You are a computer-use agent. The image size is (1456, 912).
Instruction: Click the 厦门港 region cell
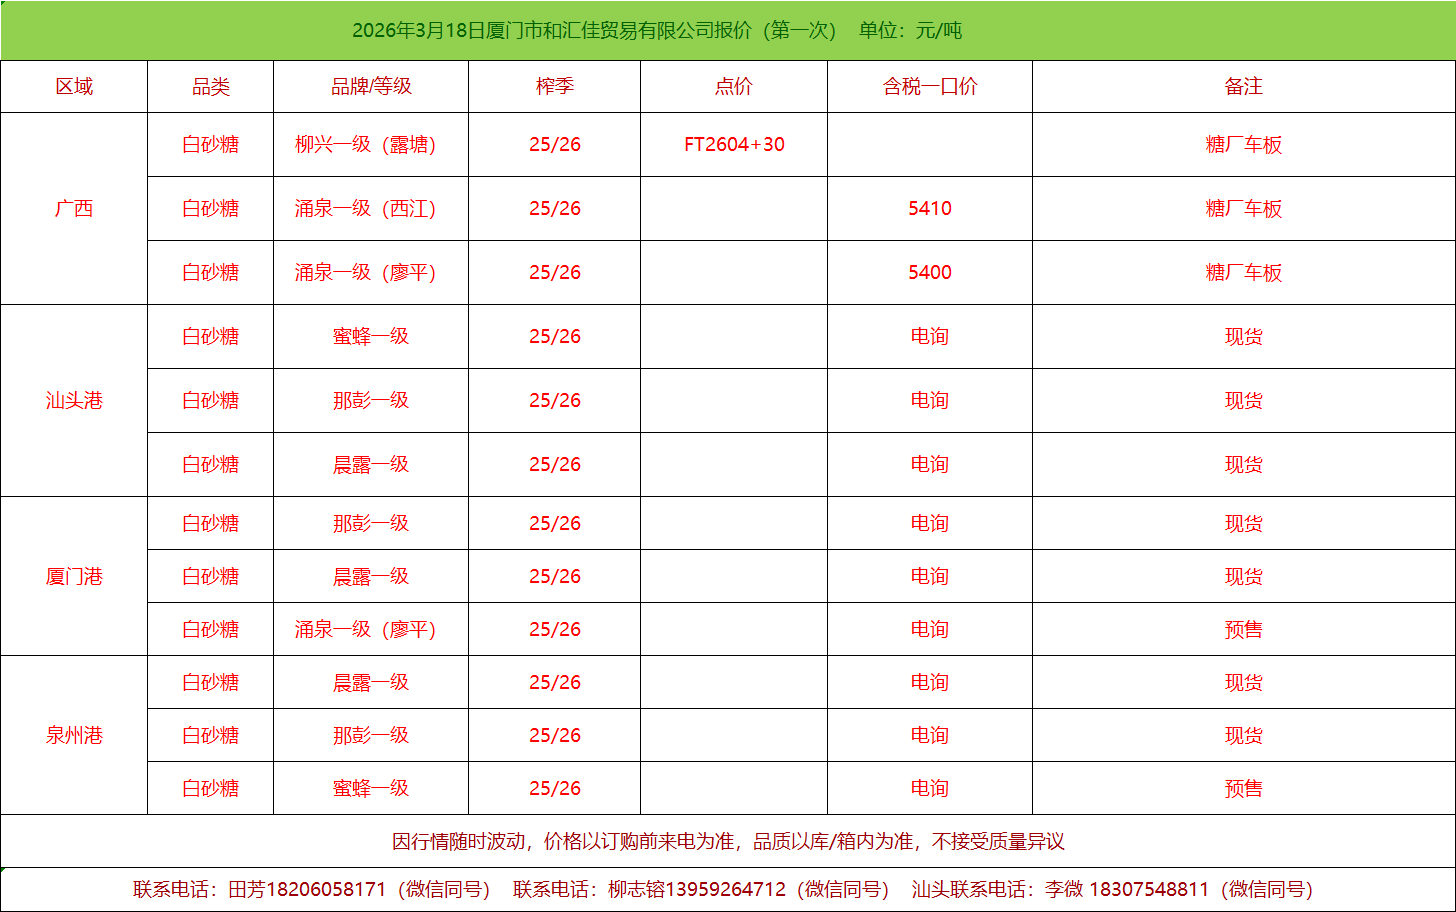click(74, 577)
